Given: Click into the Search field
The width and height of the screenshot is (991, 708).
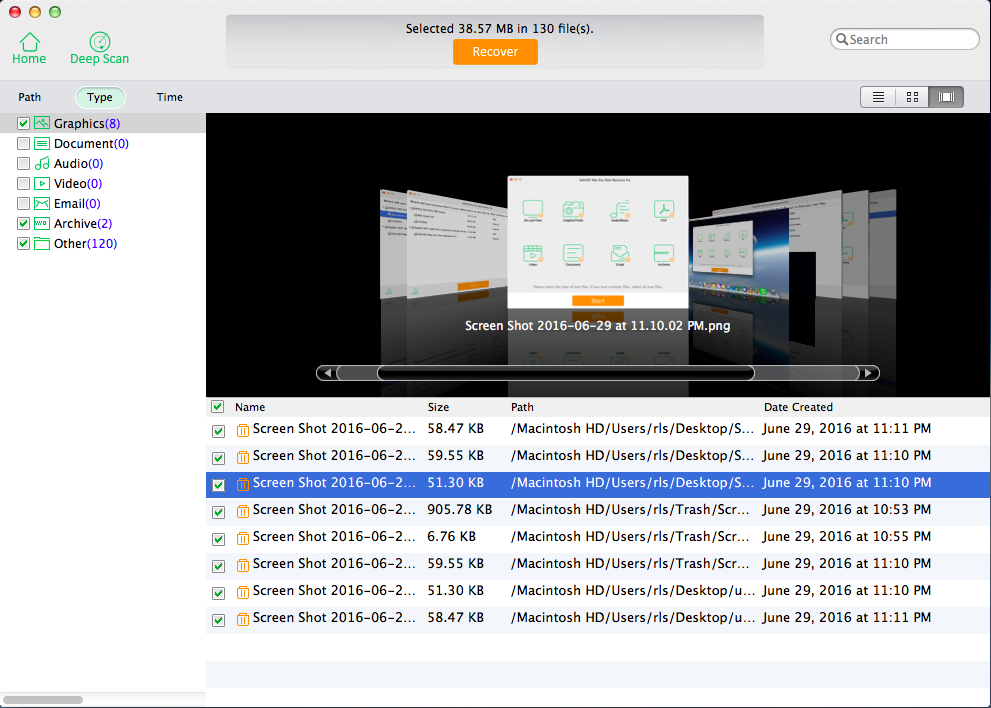Looking at the screenshot, I should 910,39.
